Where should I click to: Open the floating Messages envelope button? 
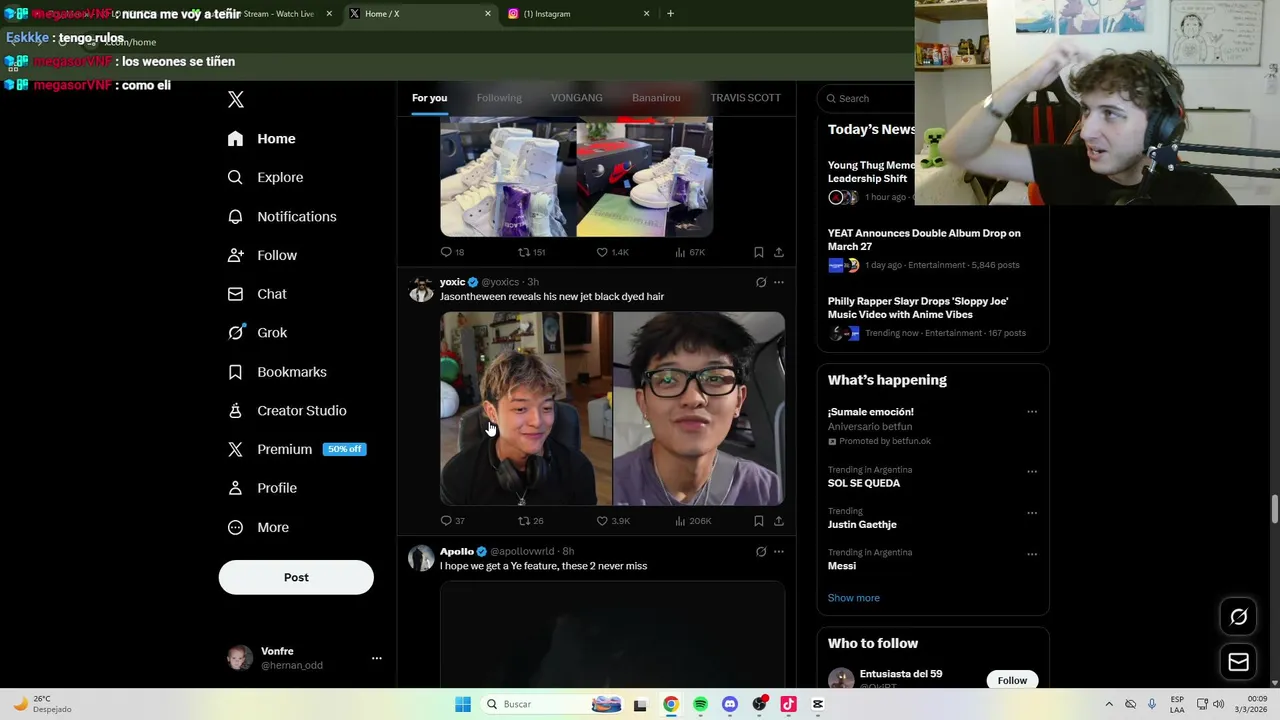(1238, 662)
